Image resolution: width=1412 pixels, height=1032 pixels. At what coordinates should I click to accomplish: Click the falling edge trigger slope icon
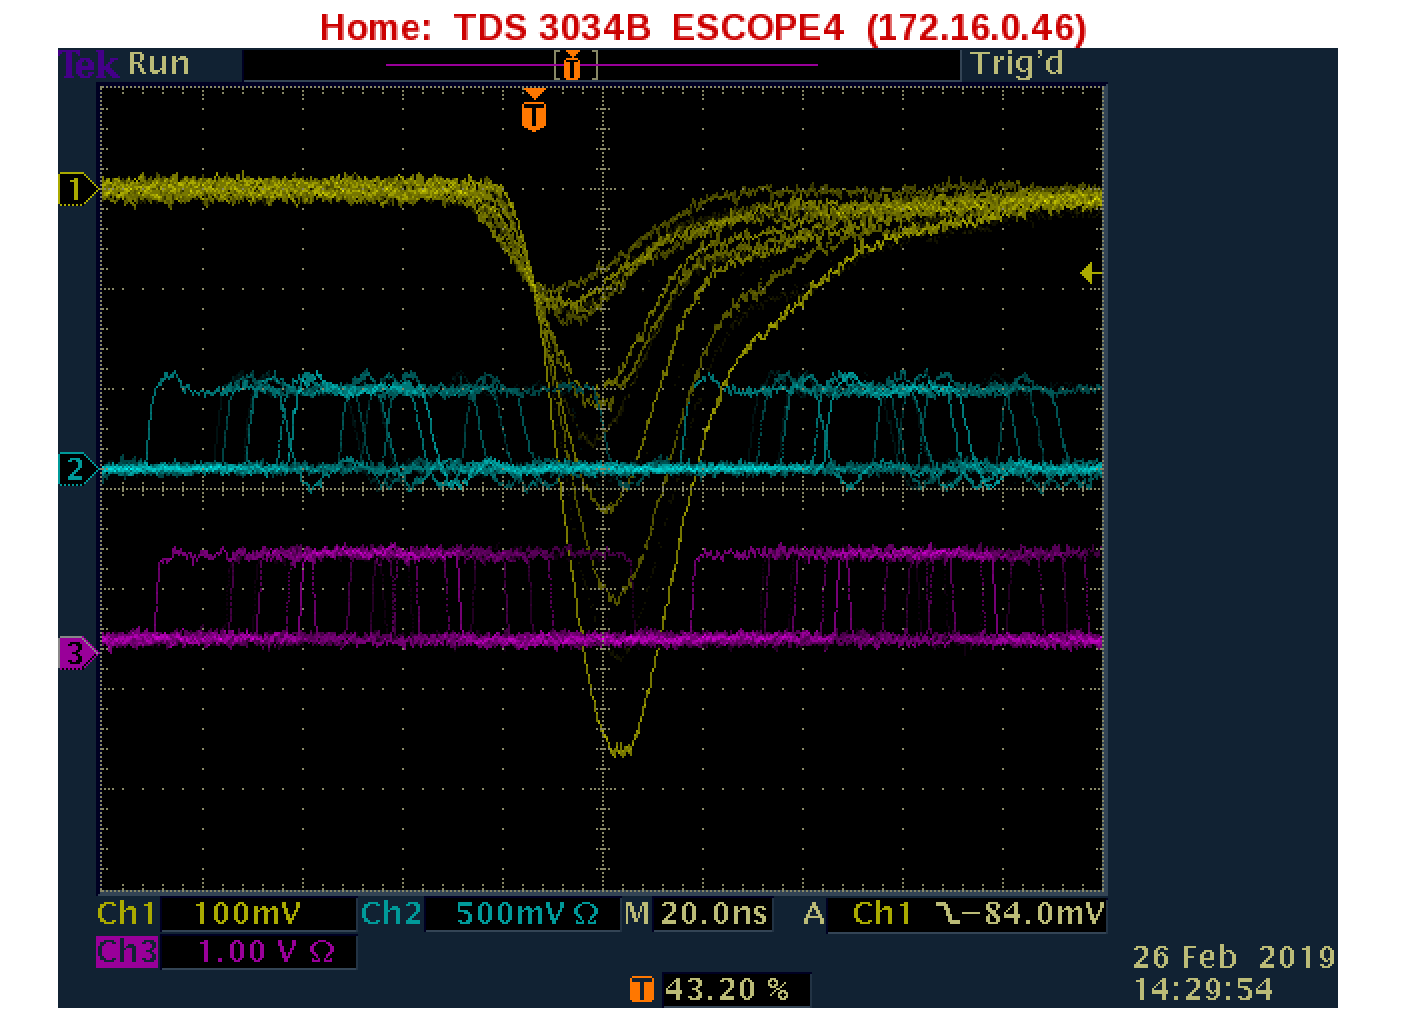click(x=948, y=913)
